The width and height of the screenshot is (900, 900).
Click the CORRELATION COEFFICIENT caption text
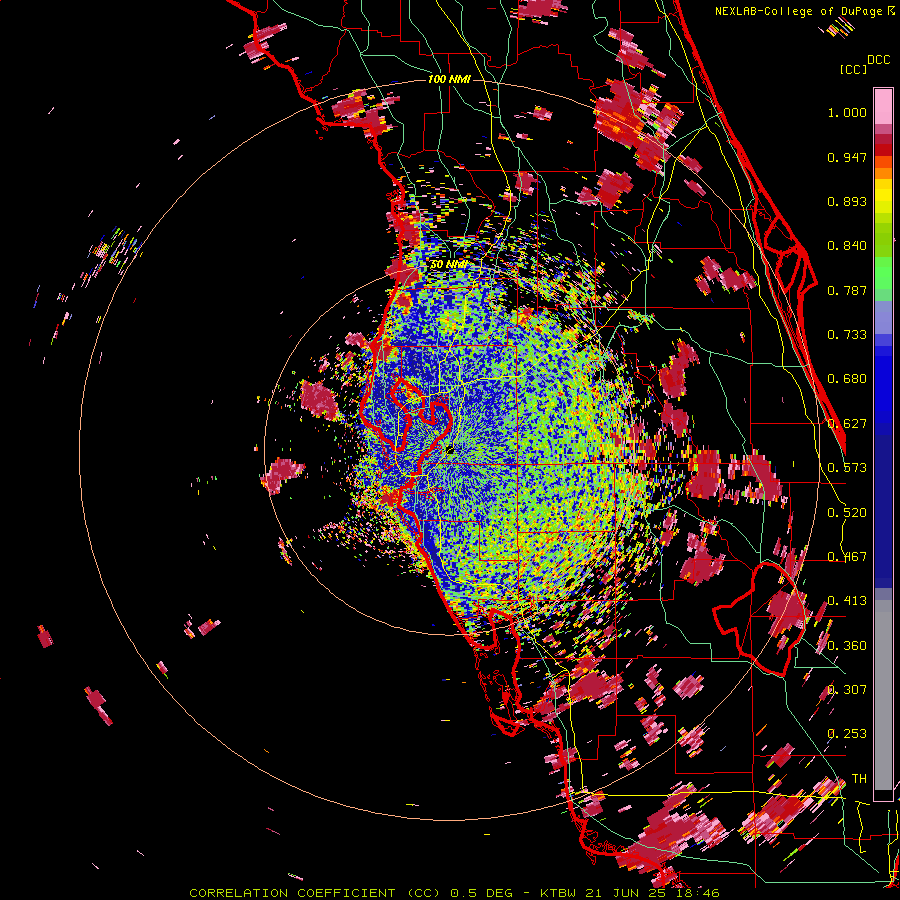click(x=292, y=893)
